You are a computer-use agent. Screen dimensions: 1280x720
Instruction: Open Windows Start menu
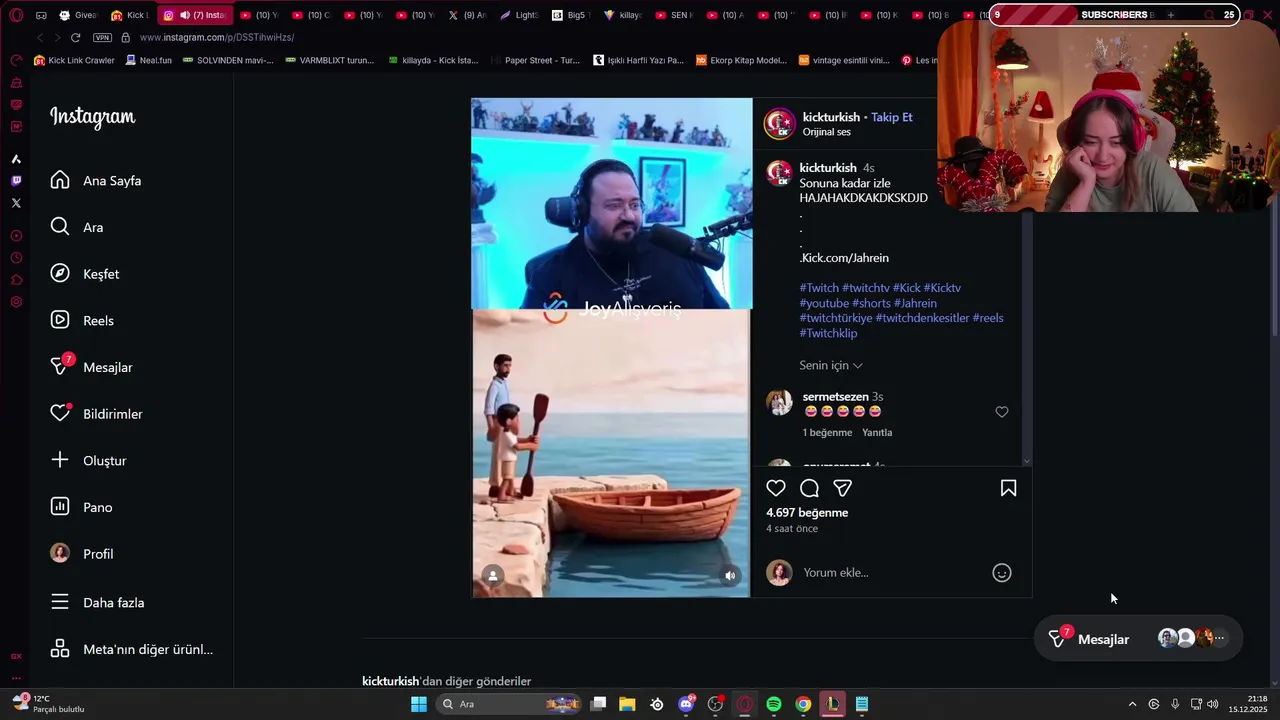click(419, 704)
